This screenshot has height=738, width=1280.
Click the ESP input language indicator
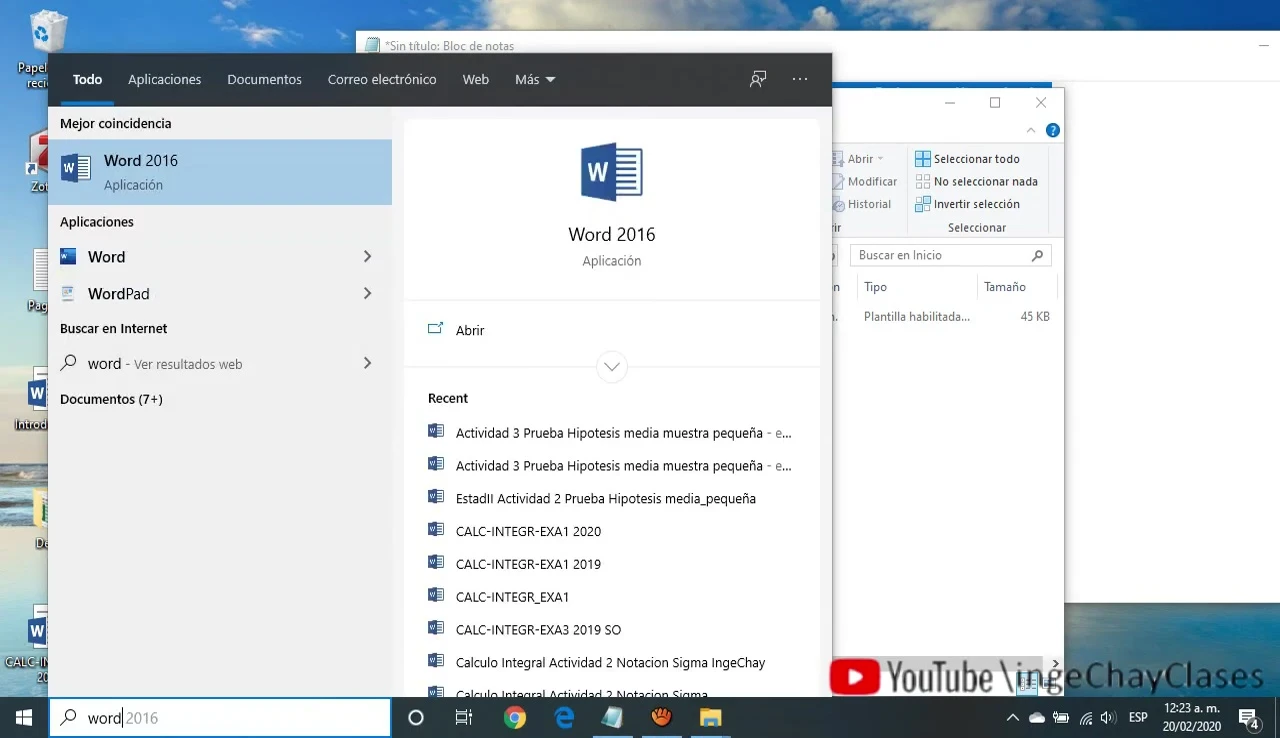coord(1138,717)
